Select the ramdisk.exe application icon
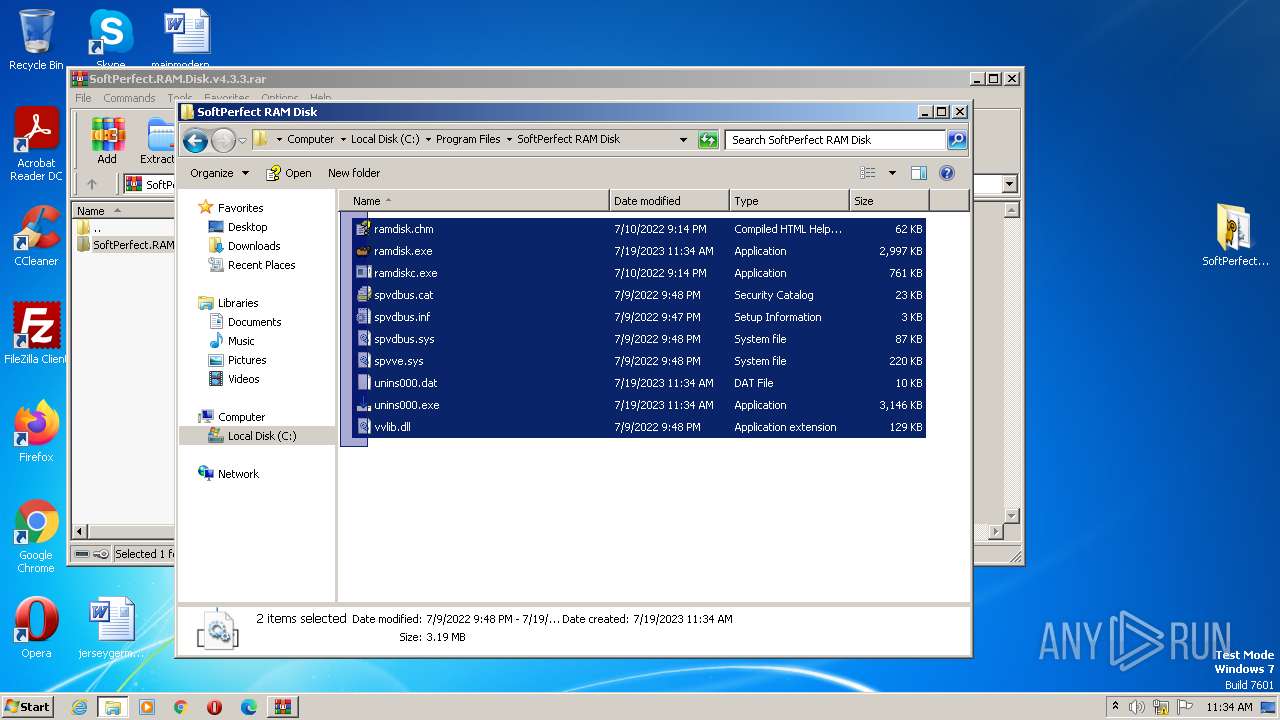1280x720 pixels. click(364, 251)
